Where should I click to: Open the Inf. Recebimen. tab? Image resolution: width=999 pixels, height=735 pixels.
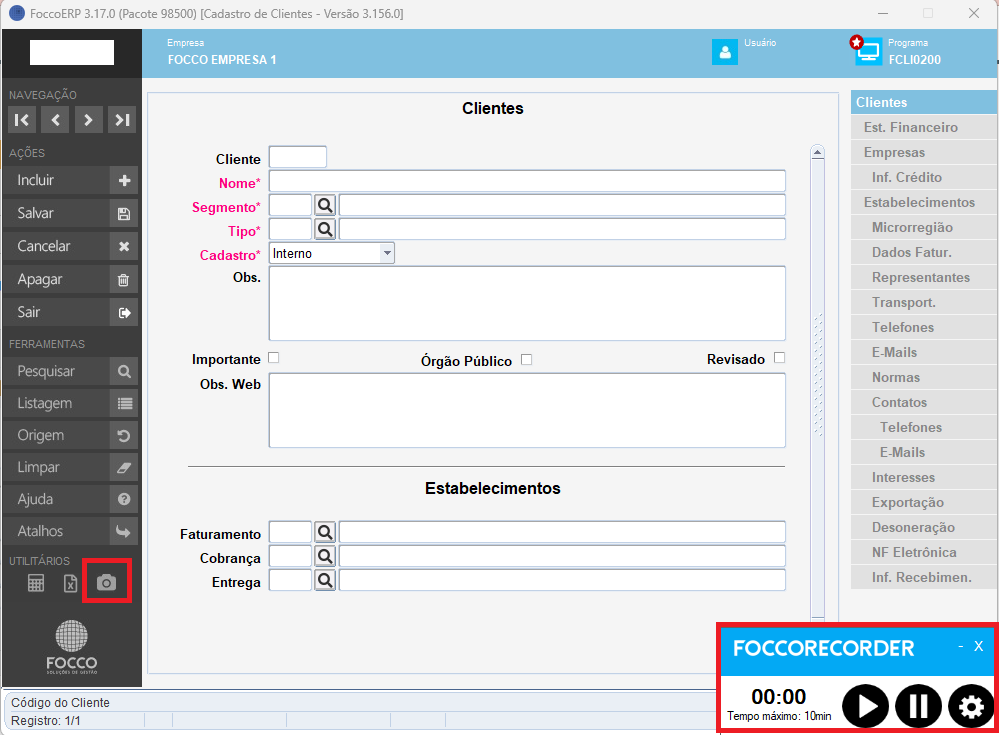coord(924,578)
